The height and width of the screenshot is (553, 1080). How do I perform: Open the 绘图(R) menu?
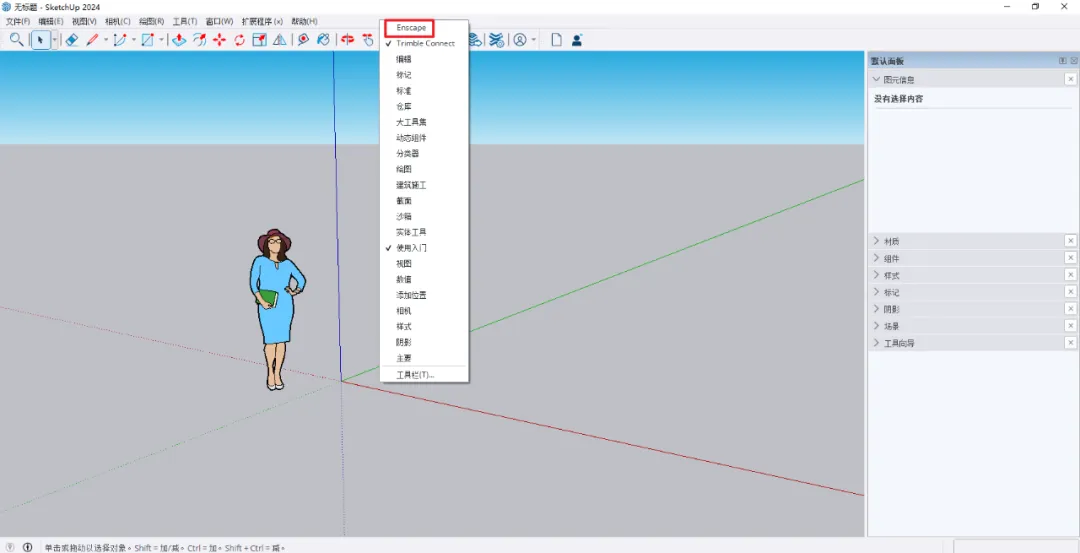[x=152, y=21]
